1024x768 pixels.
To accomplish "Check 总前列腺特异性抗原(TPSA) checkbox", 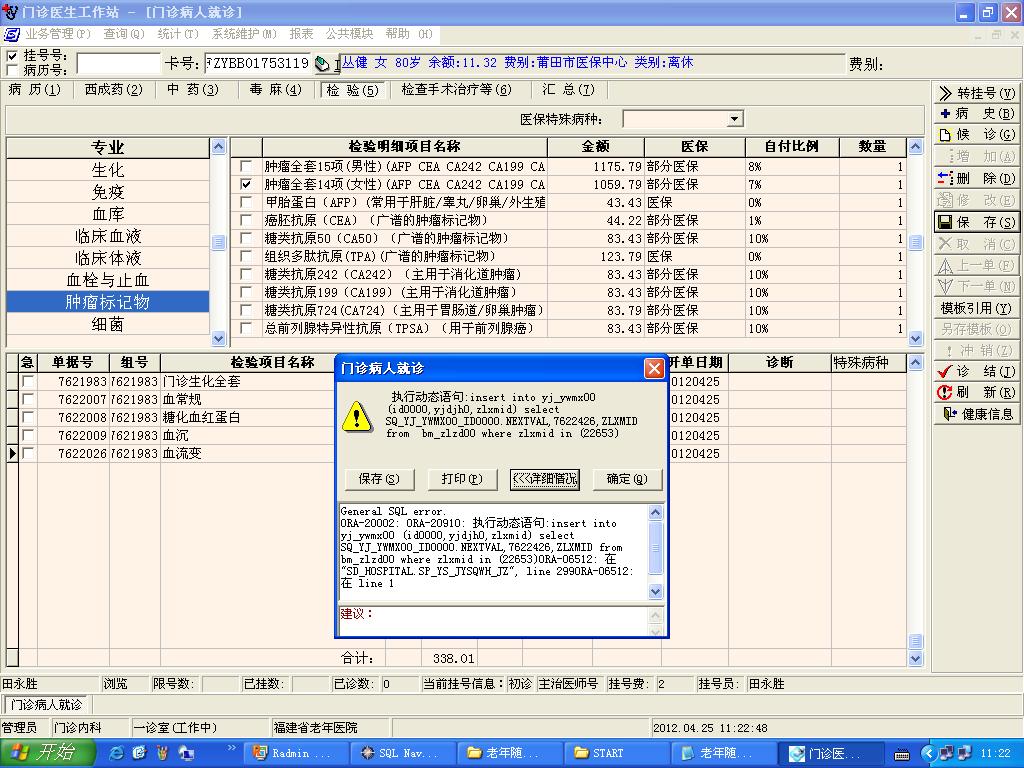I will [246, 328].
